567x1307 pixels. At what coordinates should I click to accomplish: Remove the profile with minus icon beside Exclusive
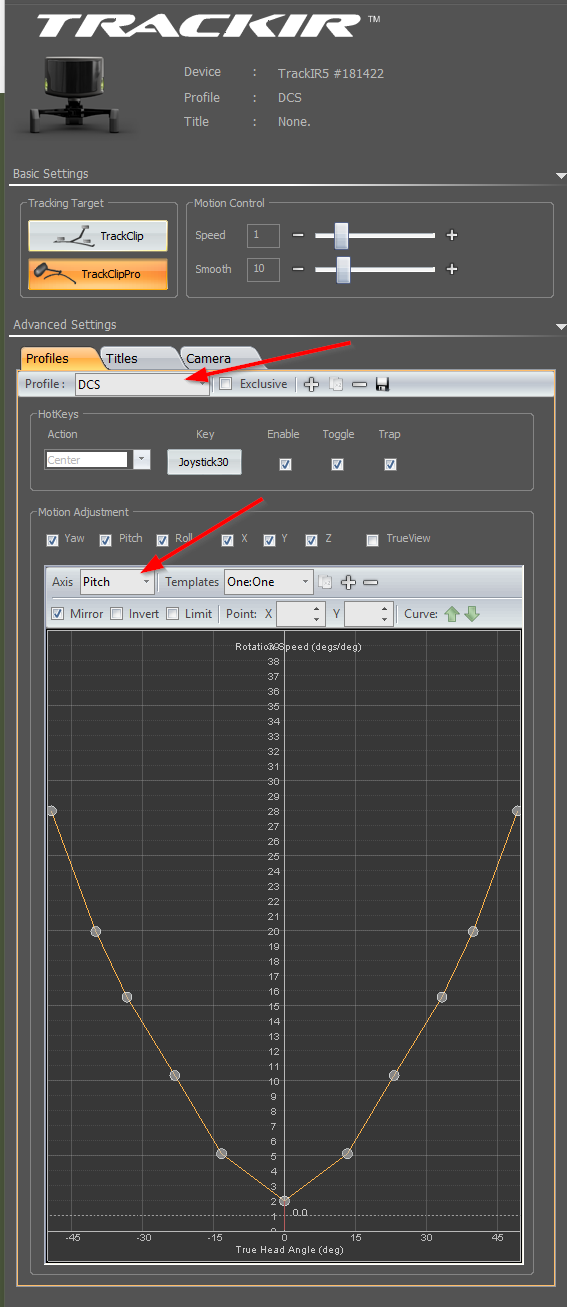pyautogui.click(x=359, y=384)
